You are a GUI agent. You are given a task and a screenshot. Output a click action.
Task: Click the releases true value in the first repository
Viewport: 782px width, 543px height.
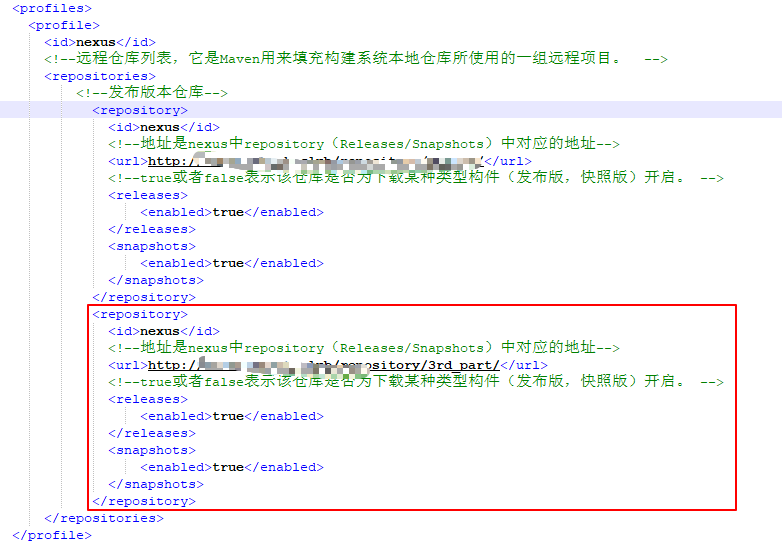pyautogui.click(x=228, y=212)
